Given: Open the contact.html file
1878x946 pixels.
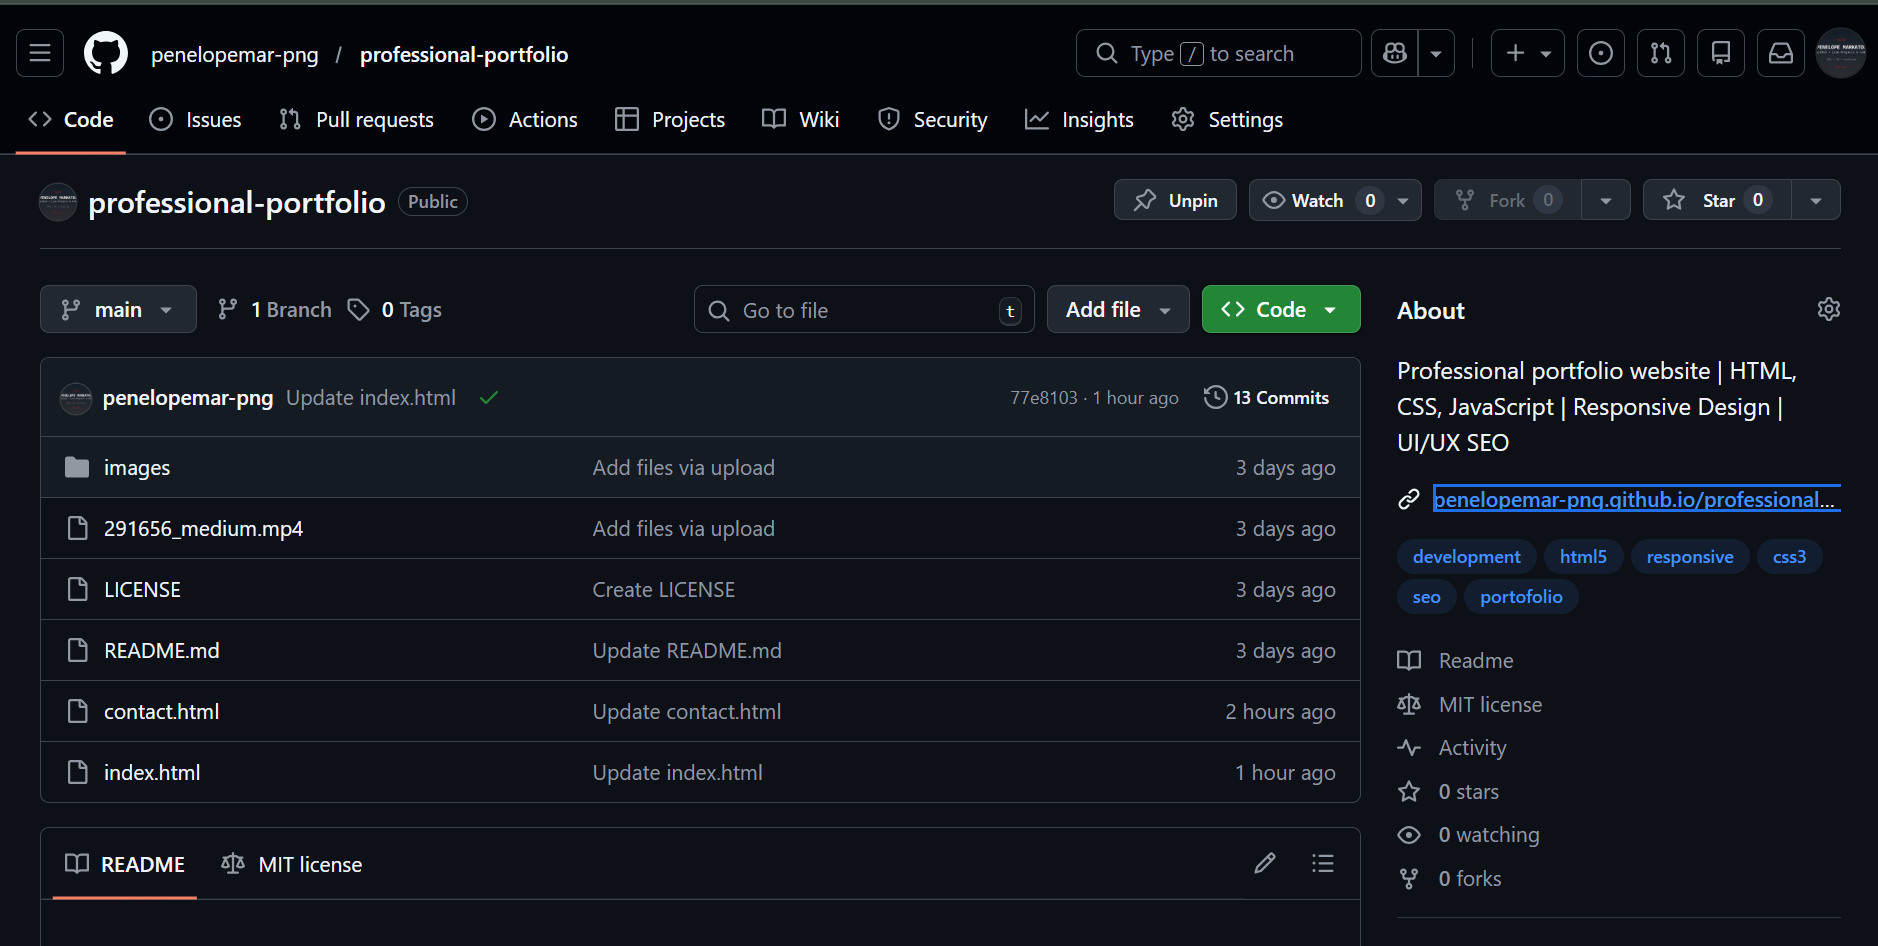Looking at the screenshot, I should (x=161, y=711).
